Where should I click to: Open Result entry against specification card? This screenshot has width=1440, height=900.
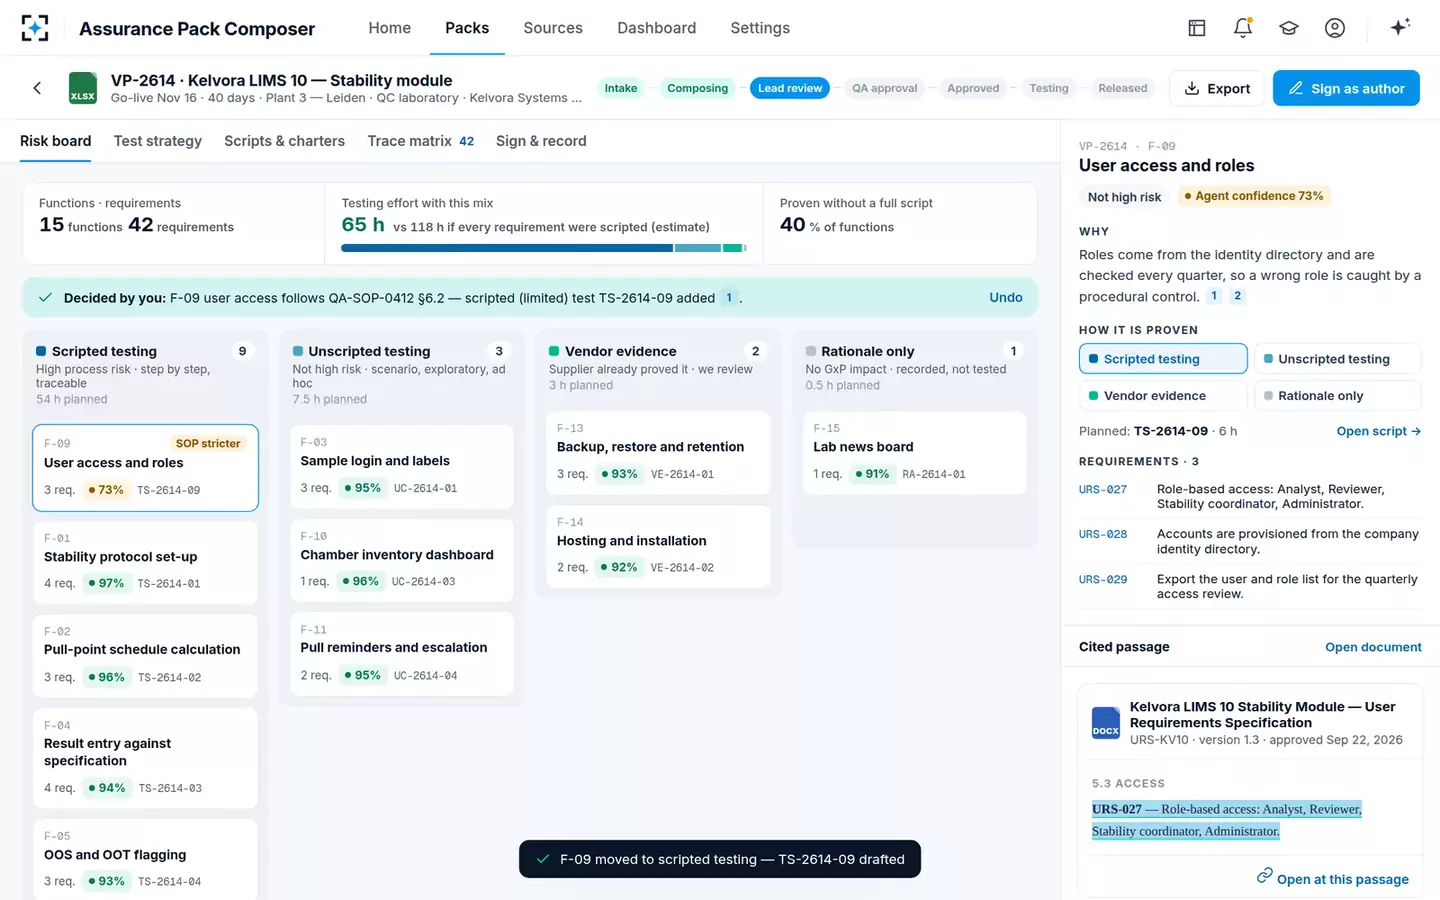(145, 758)
